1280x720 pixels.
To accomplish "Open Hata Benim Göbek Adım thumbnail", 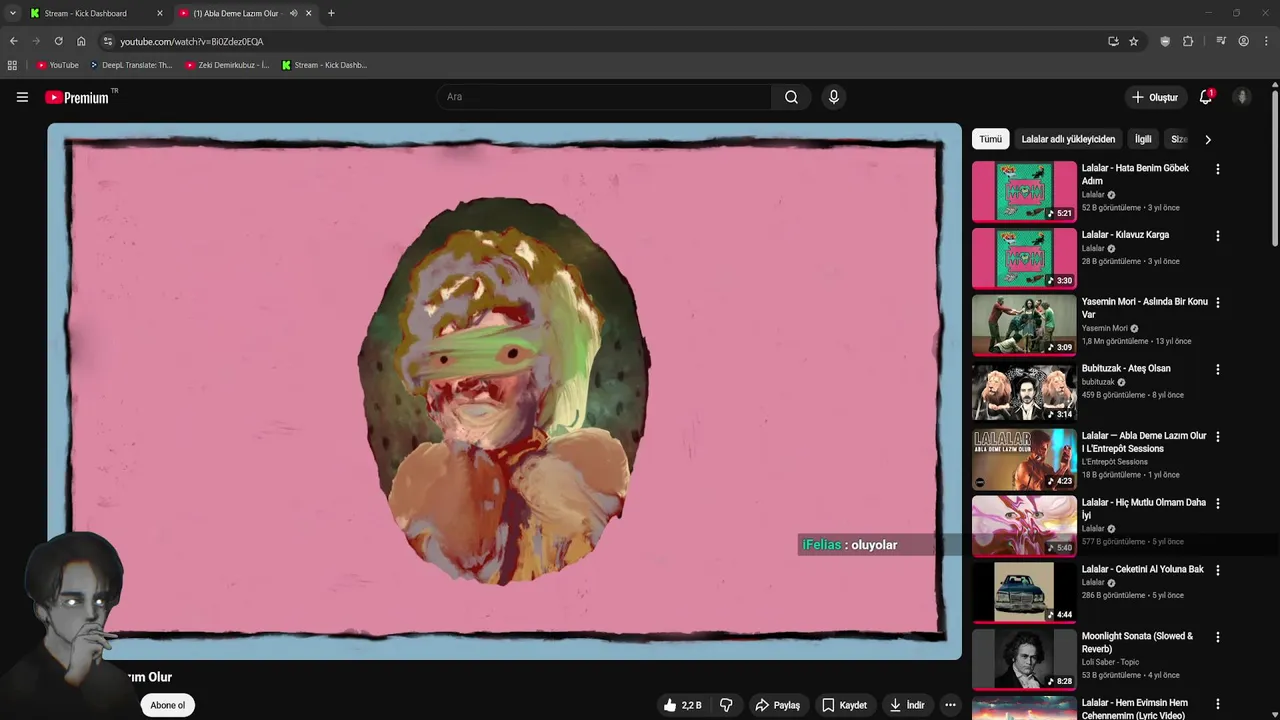I will (x=1024, y=191).
